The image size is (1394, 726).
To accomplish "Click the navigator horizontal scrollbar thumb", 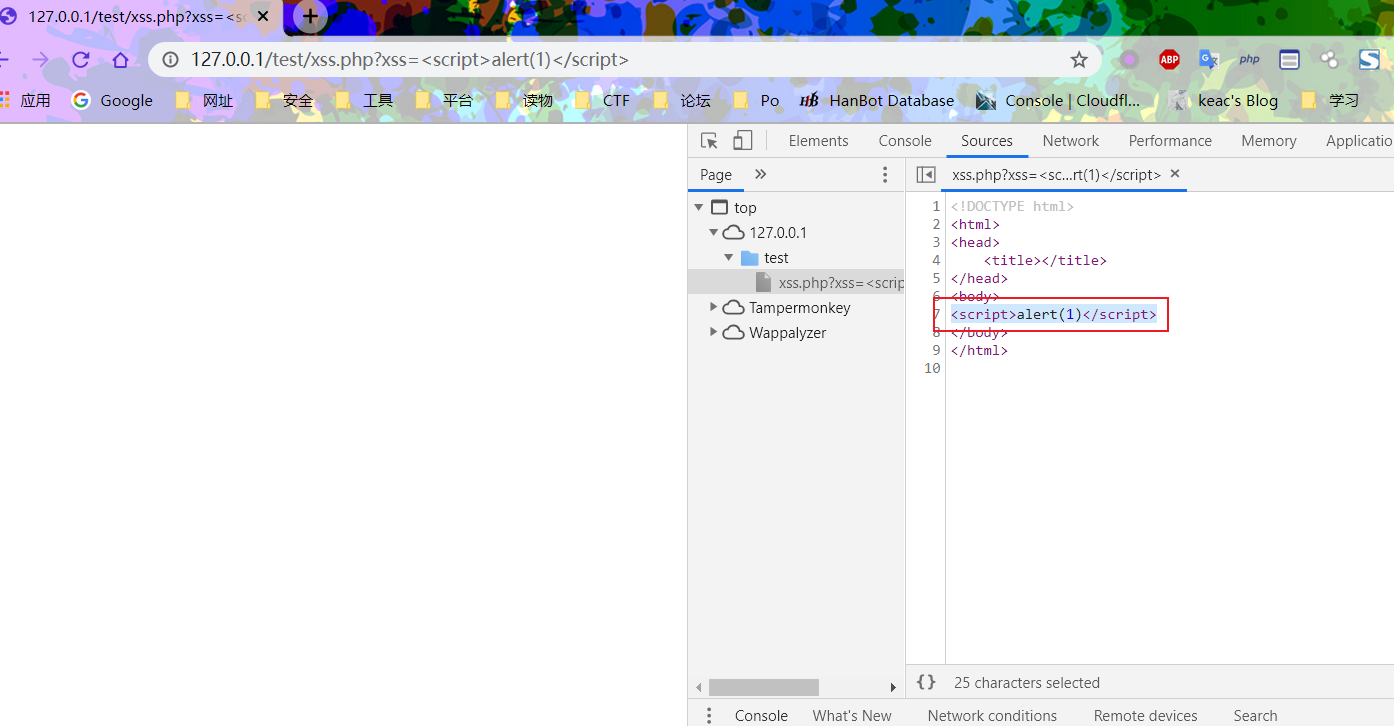I will coord(763,688).
